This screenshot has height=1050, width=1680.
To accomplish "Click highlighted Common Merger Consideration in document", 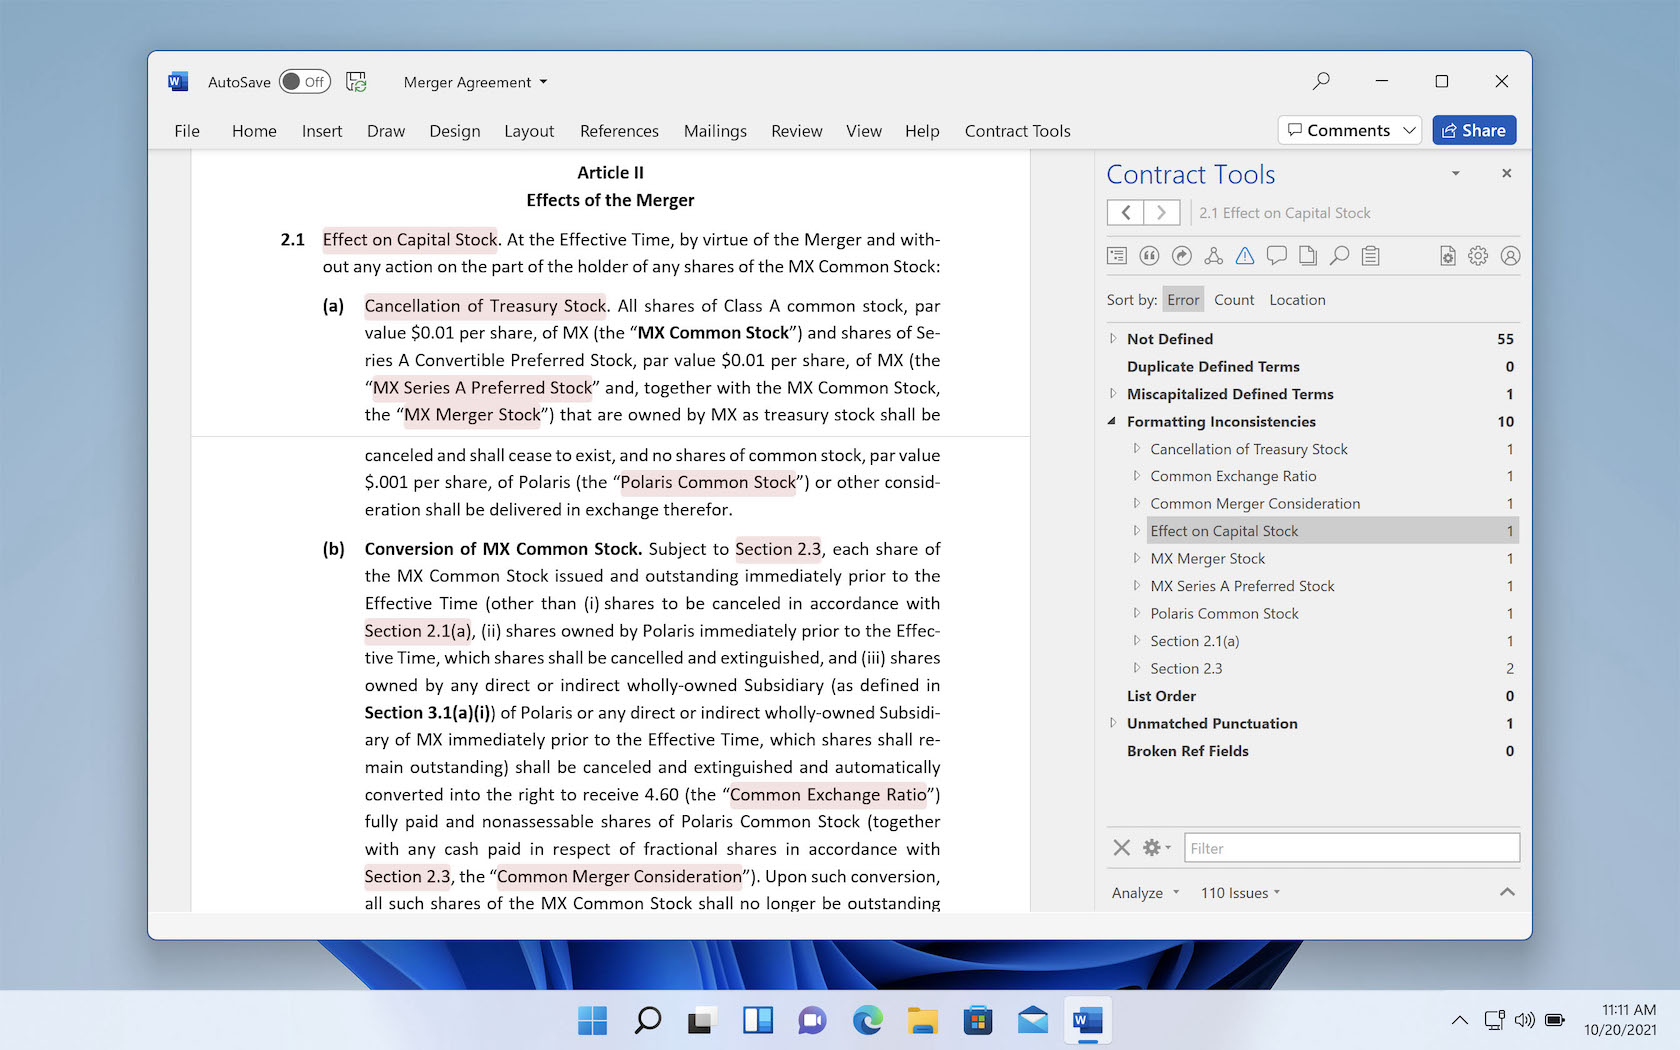I will tap(619, 877).
